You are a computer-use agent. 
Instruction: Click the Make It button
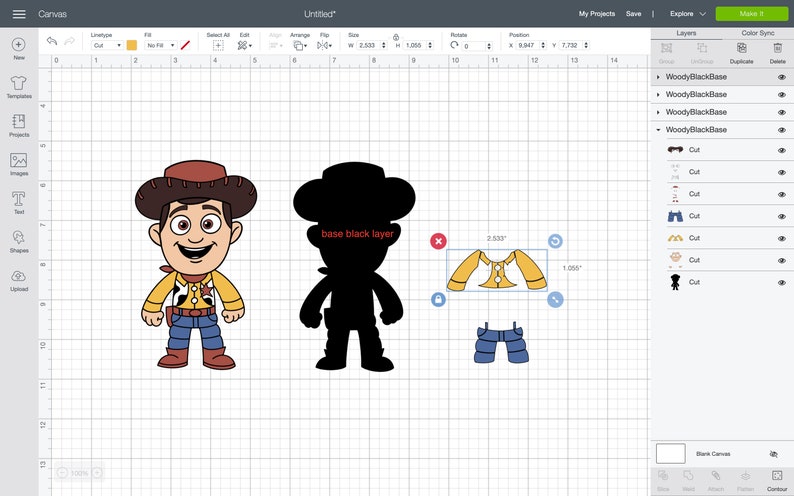coord(751,14)
